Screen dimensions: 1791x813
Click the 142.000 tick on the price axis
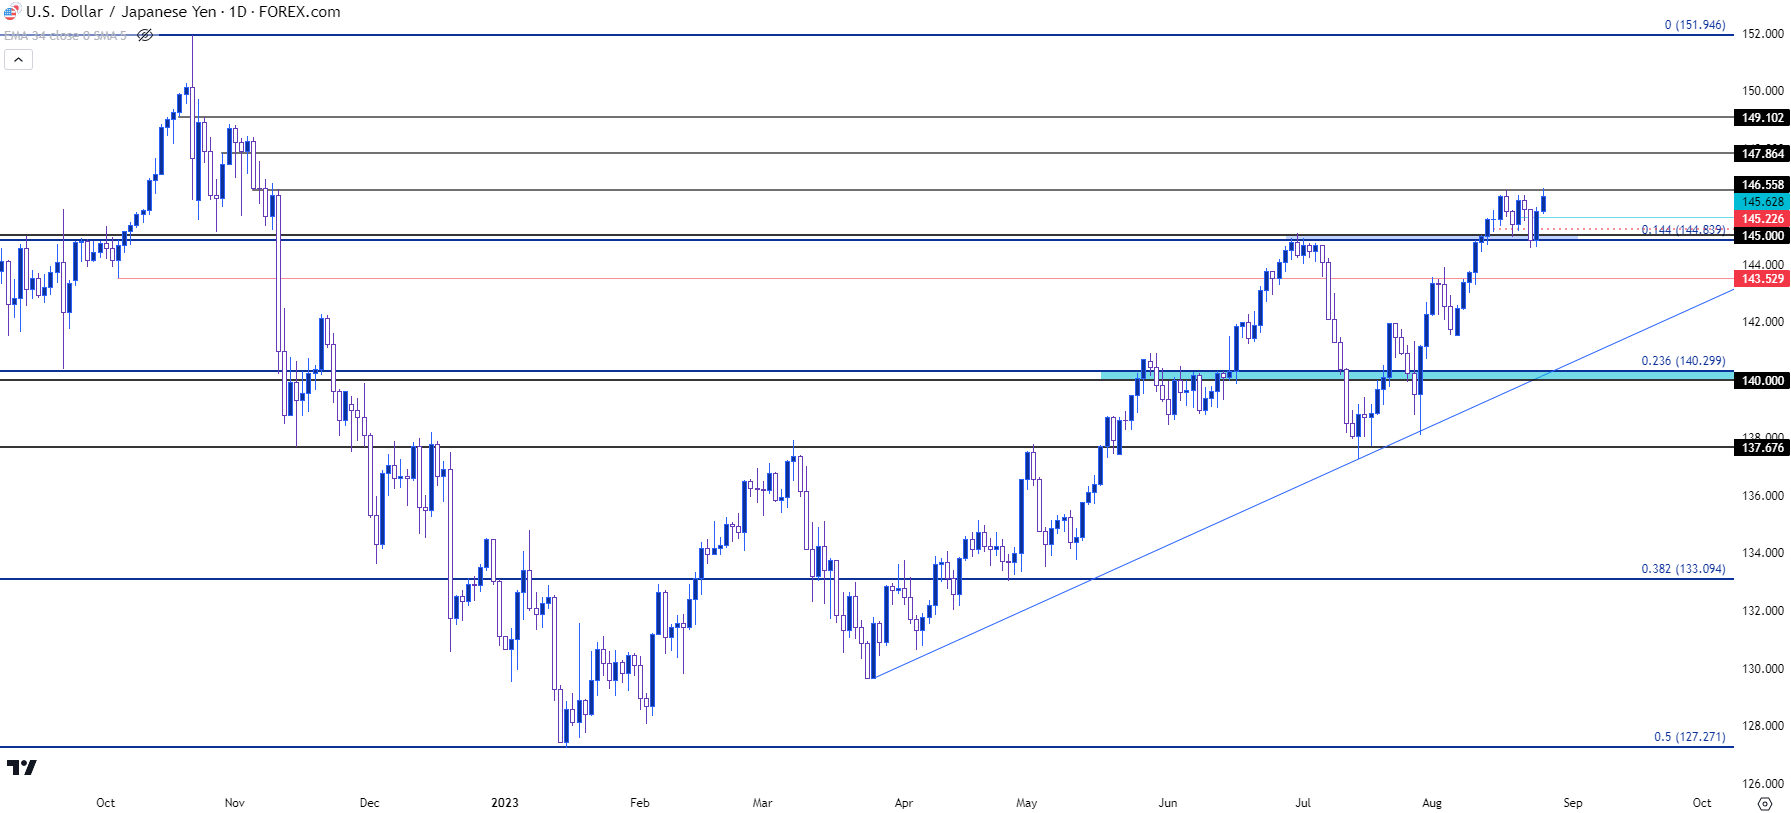click(1763, 322)
